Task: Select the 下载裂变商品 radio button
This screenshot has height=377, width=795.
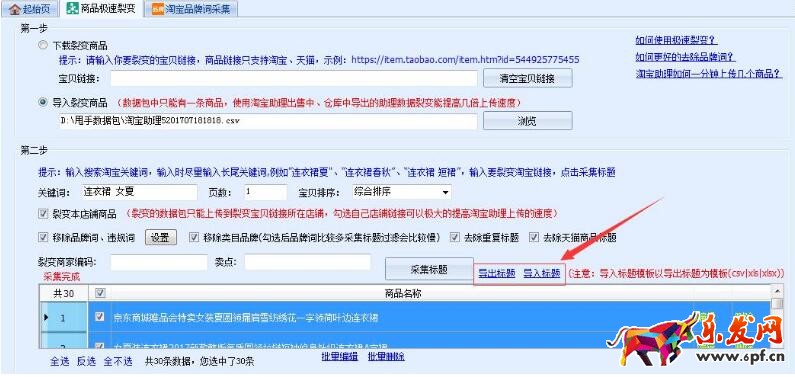Action: pyautogui.click(x=43, y=45)
